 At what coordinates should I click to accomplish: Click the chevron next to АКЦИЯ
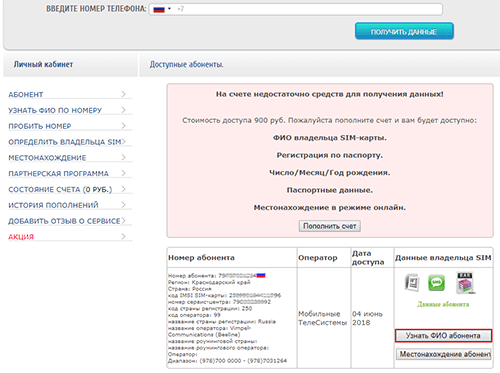click(x=123, y=236)
